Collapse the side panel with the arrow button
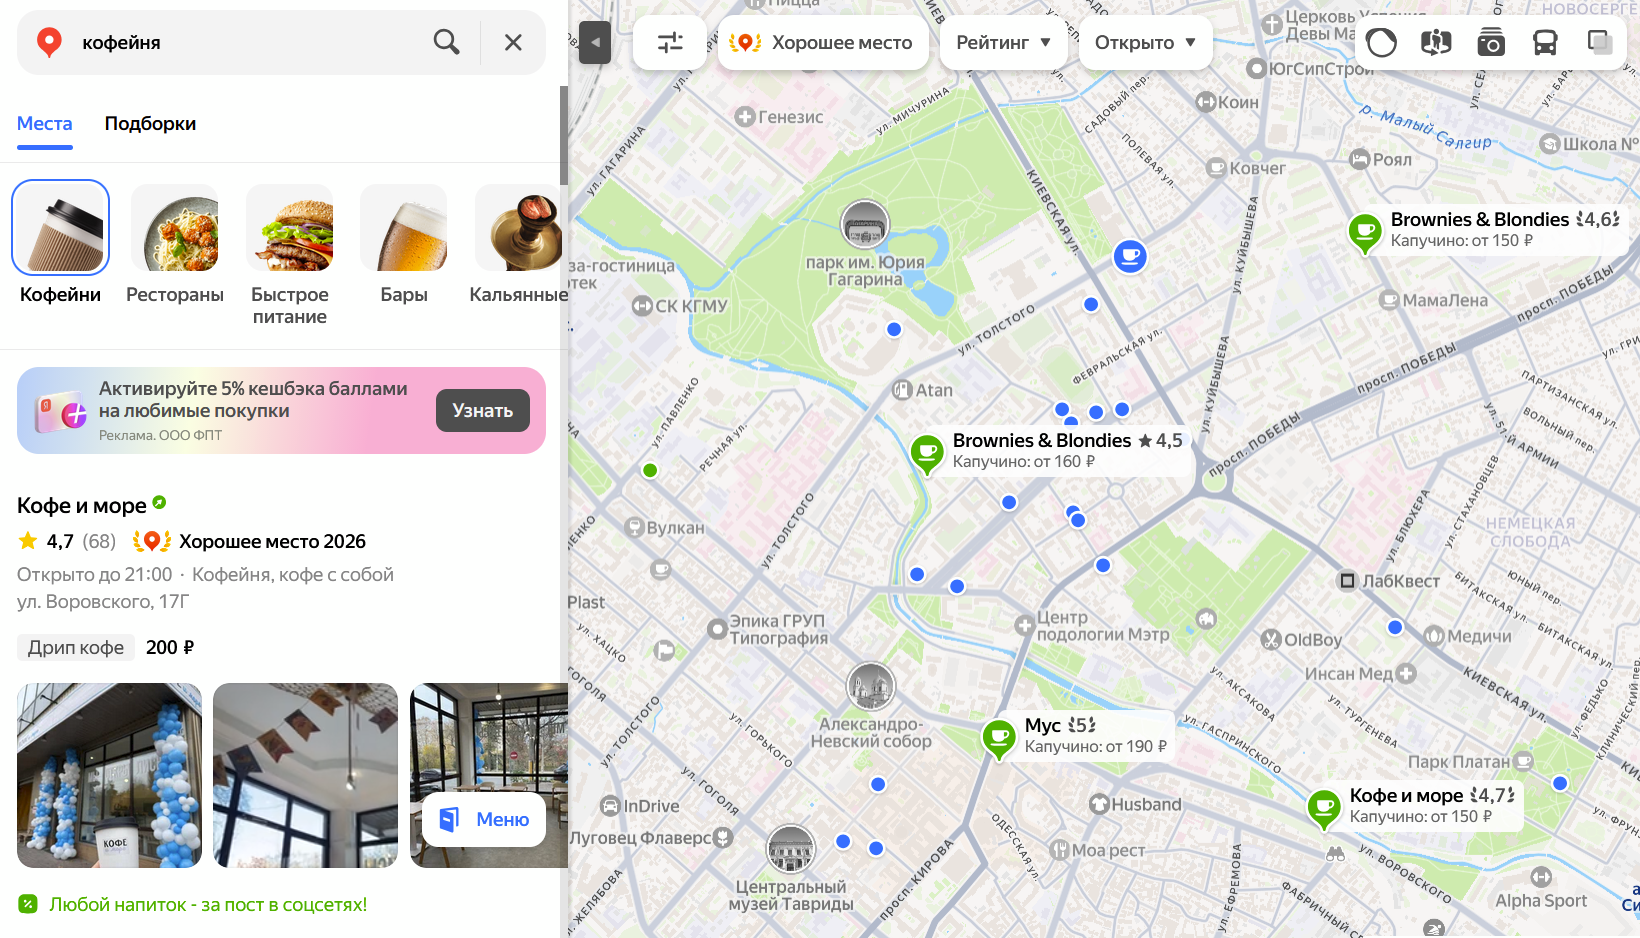The height and width of the screenshot is (938, 1640). pyautogui.click(x=595, y=42)
